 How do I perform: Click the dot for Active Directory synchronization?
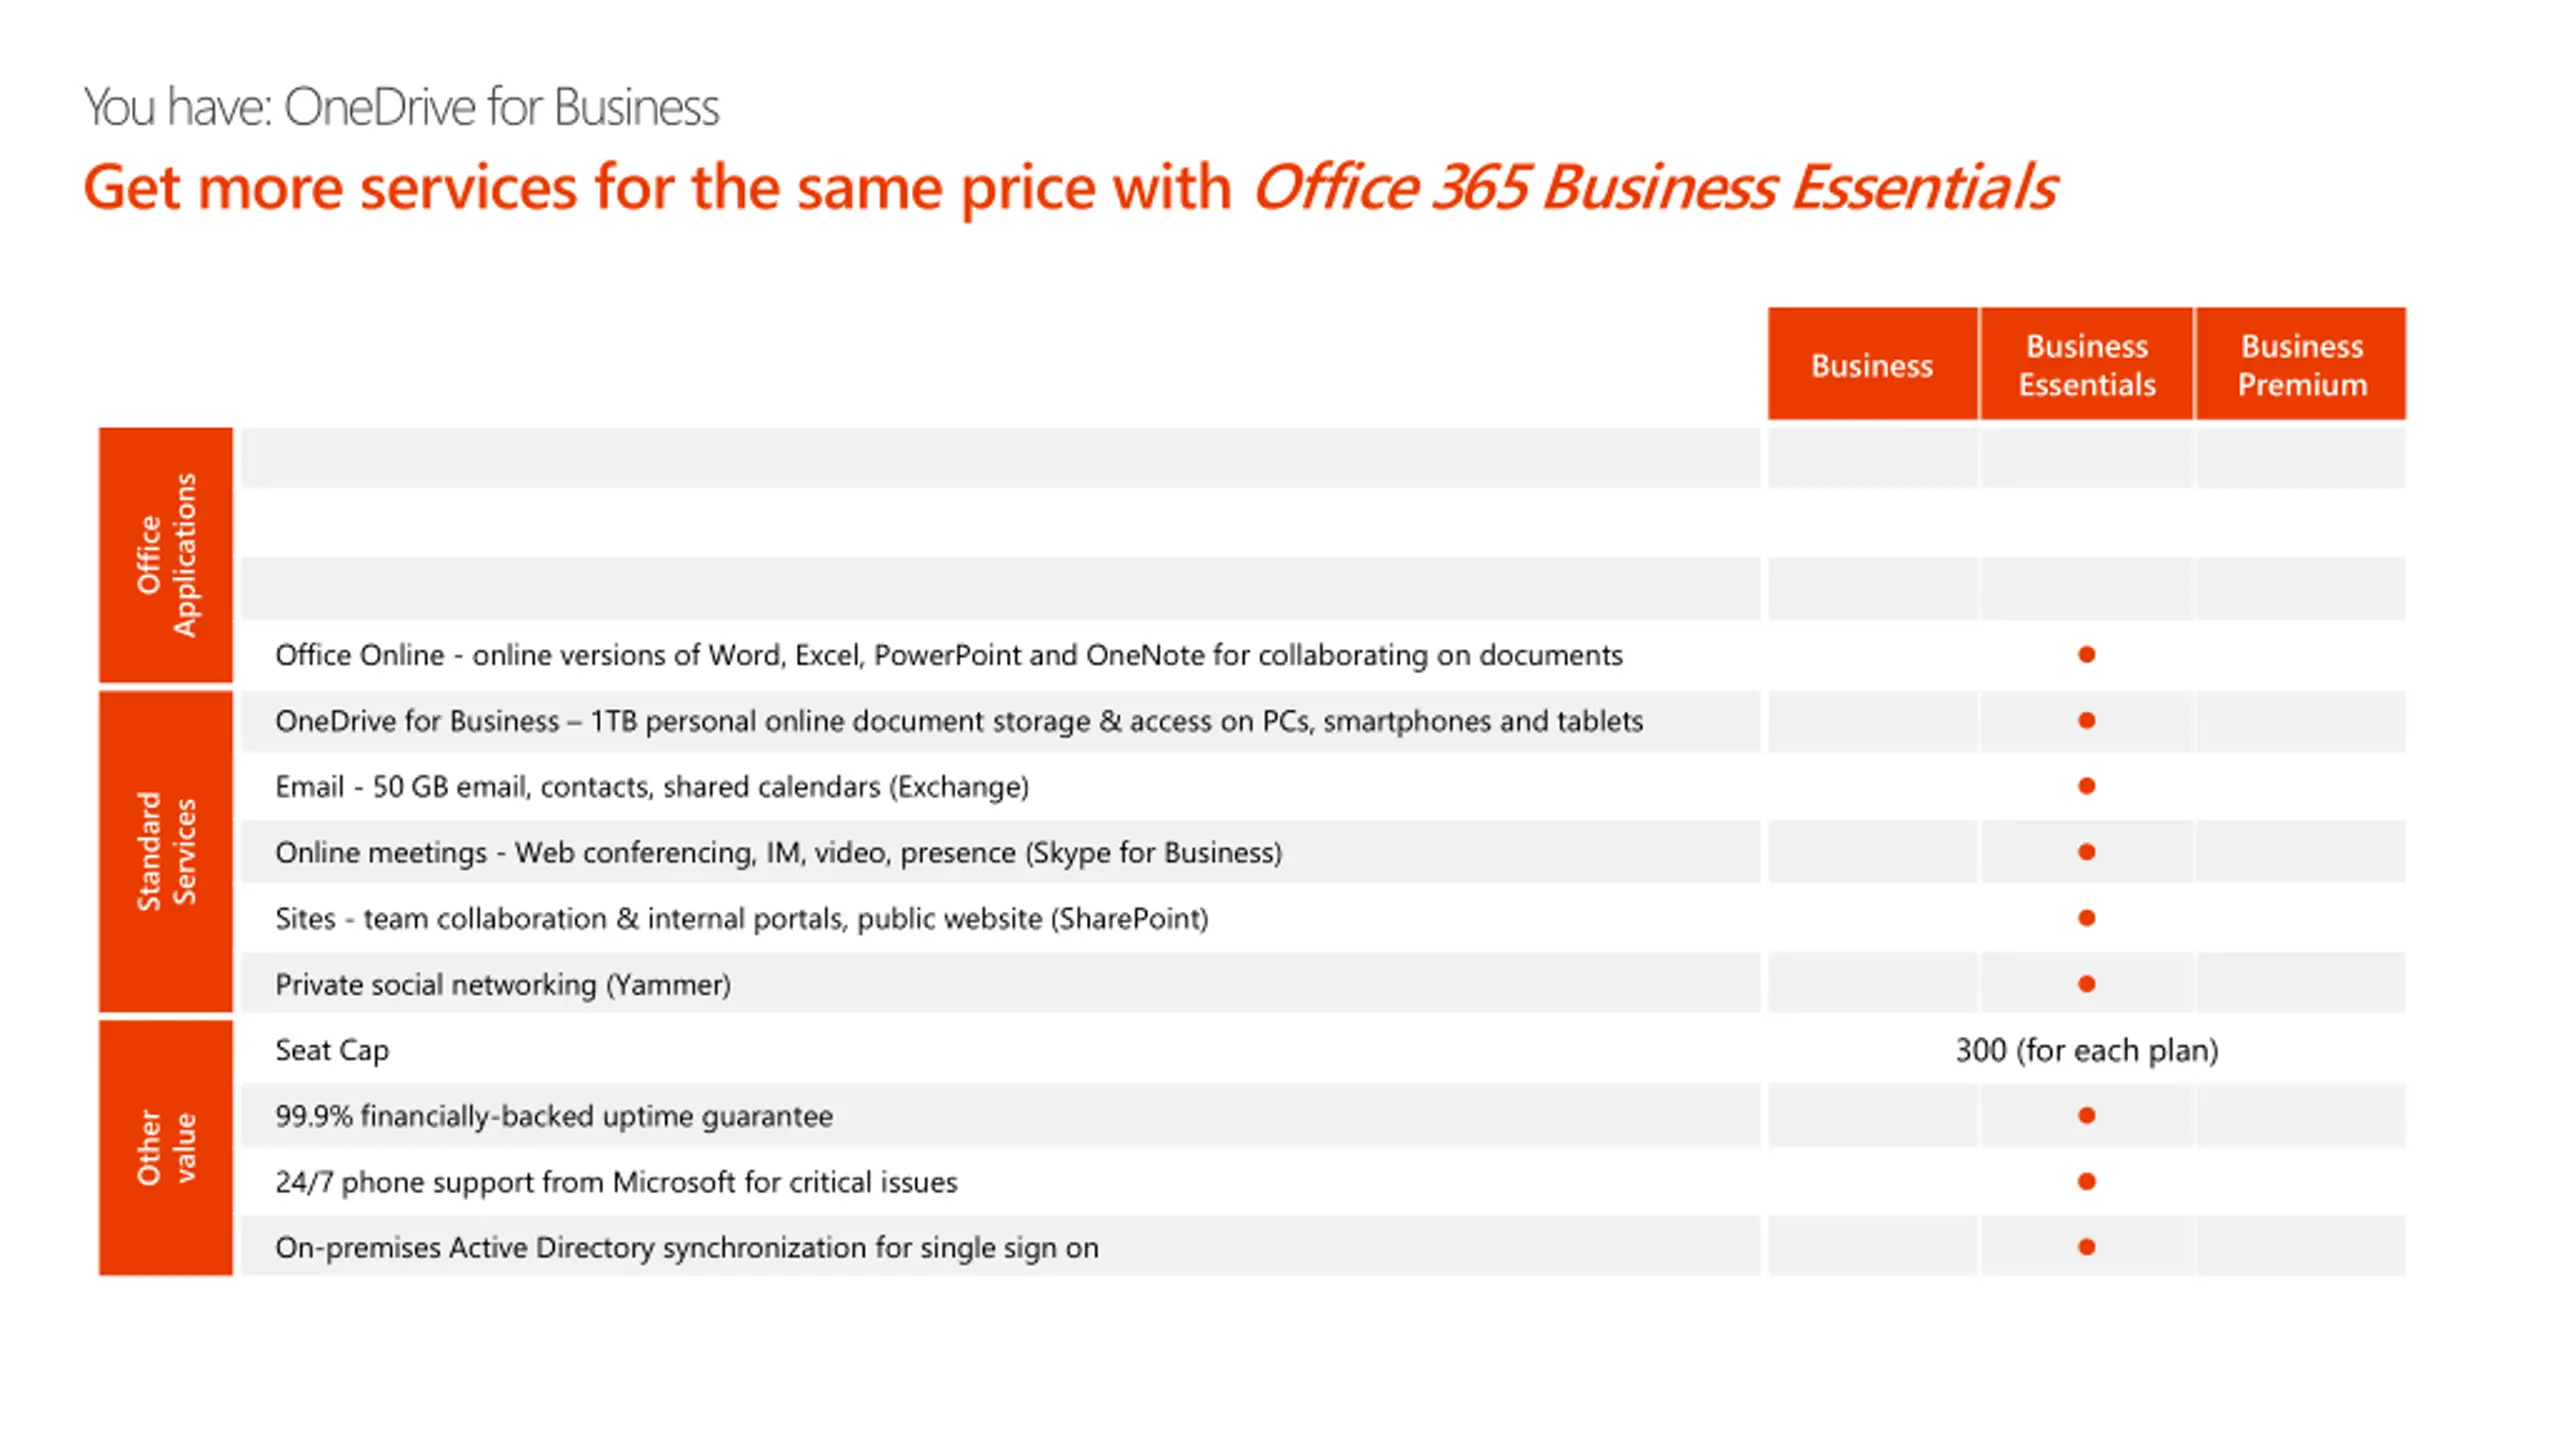[2086, 1247]
